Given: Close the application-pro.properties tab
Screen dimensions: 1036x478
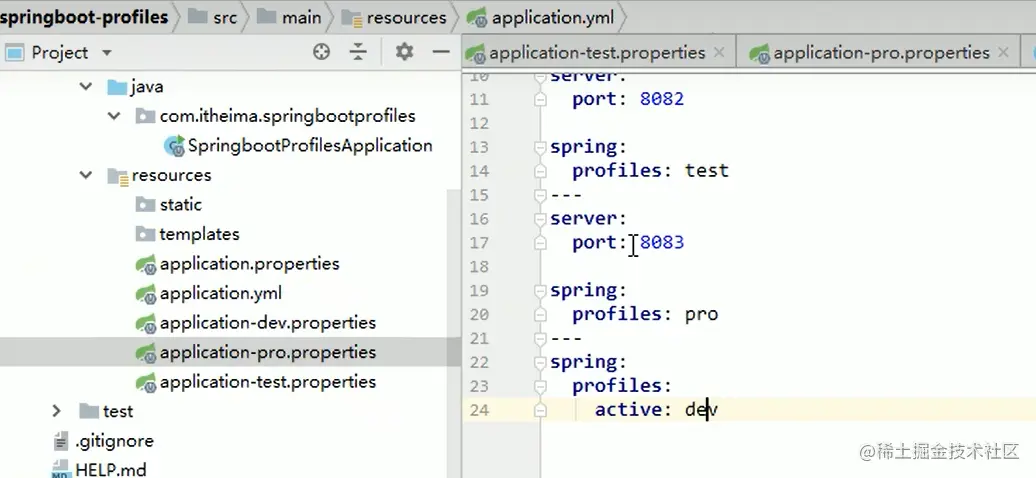Looking at the screenshot, I should 1004,52.
